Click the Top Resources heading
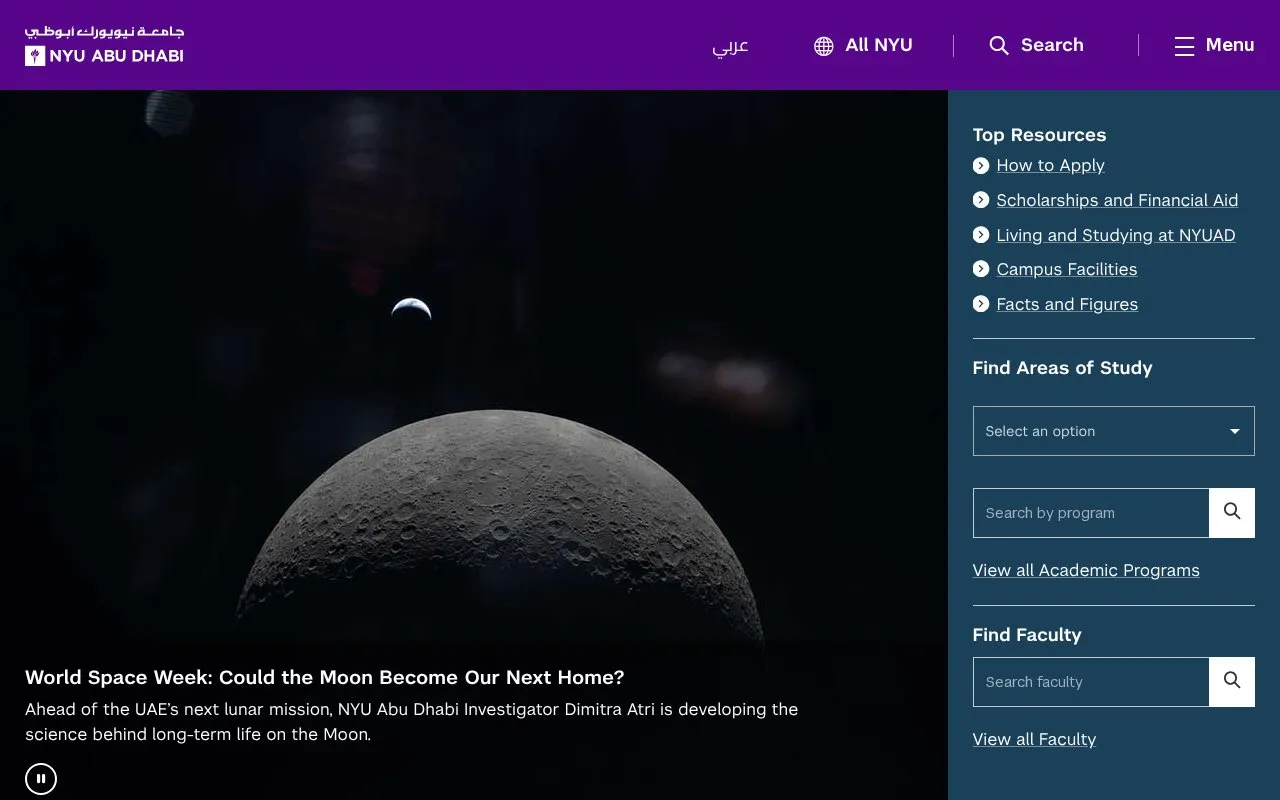This screenshot has width=1280, height=800. click(1039, 135)
